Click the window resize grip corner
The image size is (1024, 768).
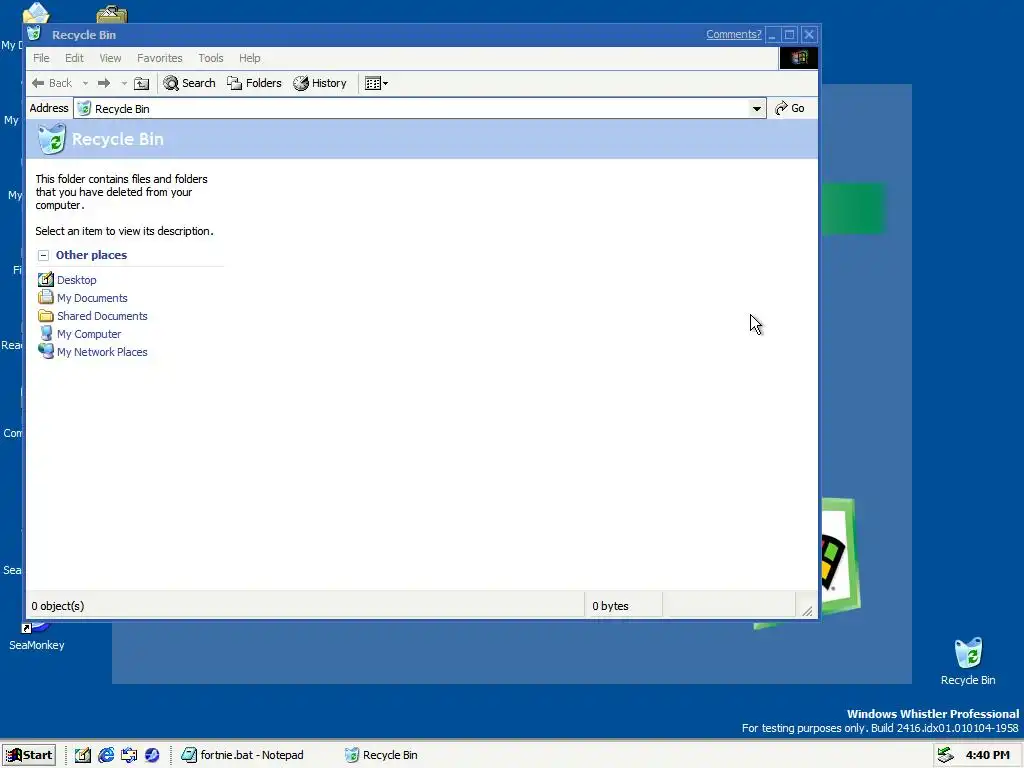(x=807, y=611)
